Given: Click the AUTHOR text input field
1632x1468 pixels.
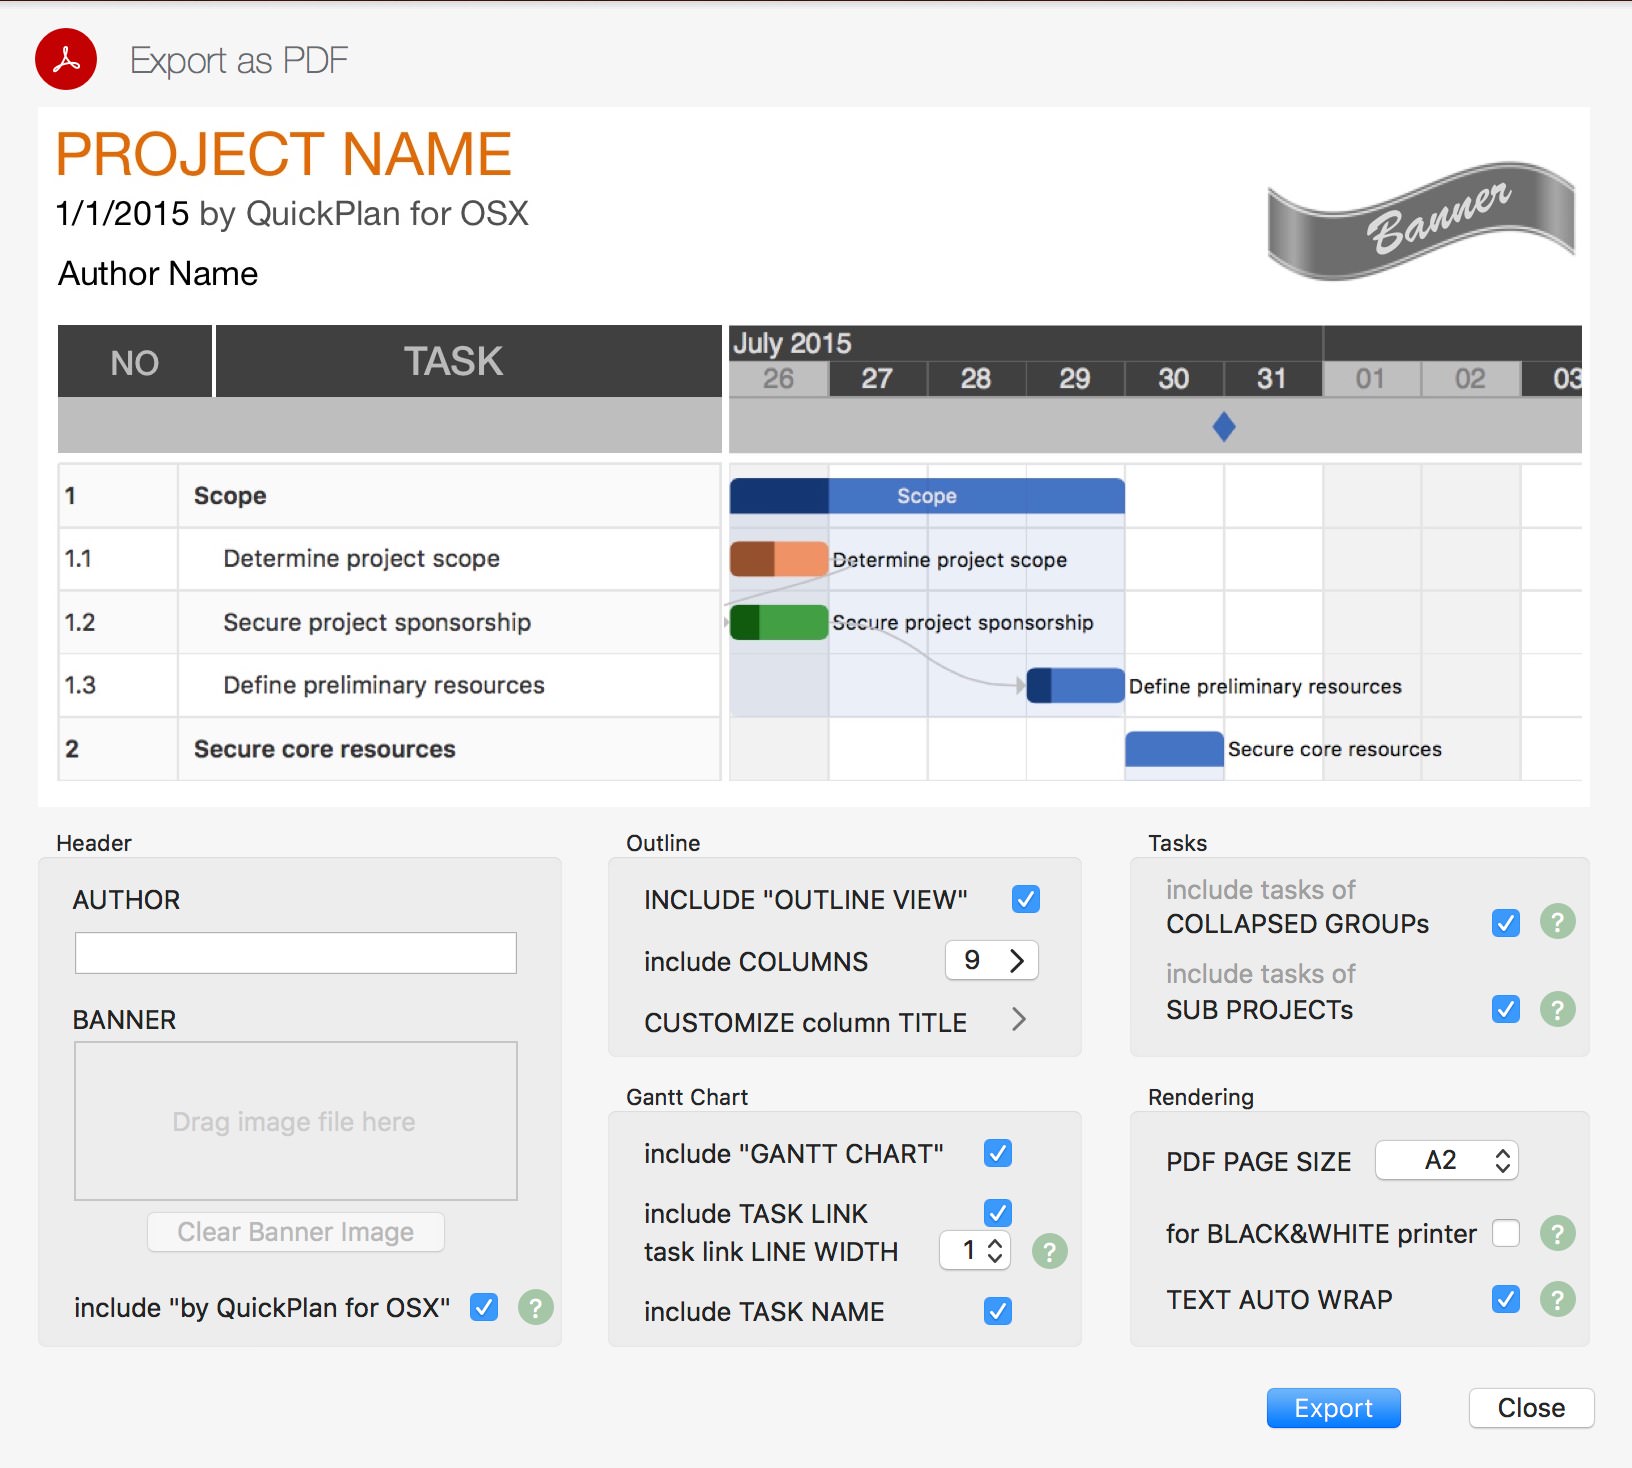Looking at the screenshot, I should (296, 953).
